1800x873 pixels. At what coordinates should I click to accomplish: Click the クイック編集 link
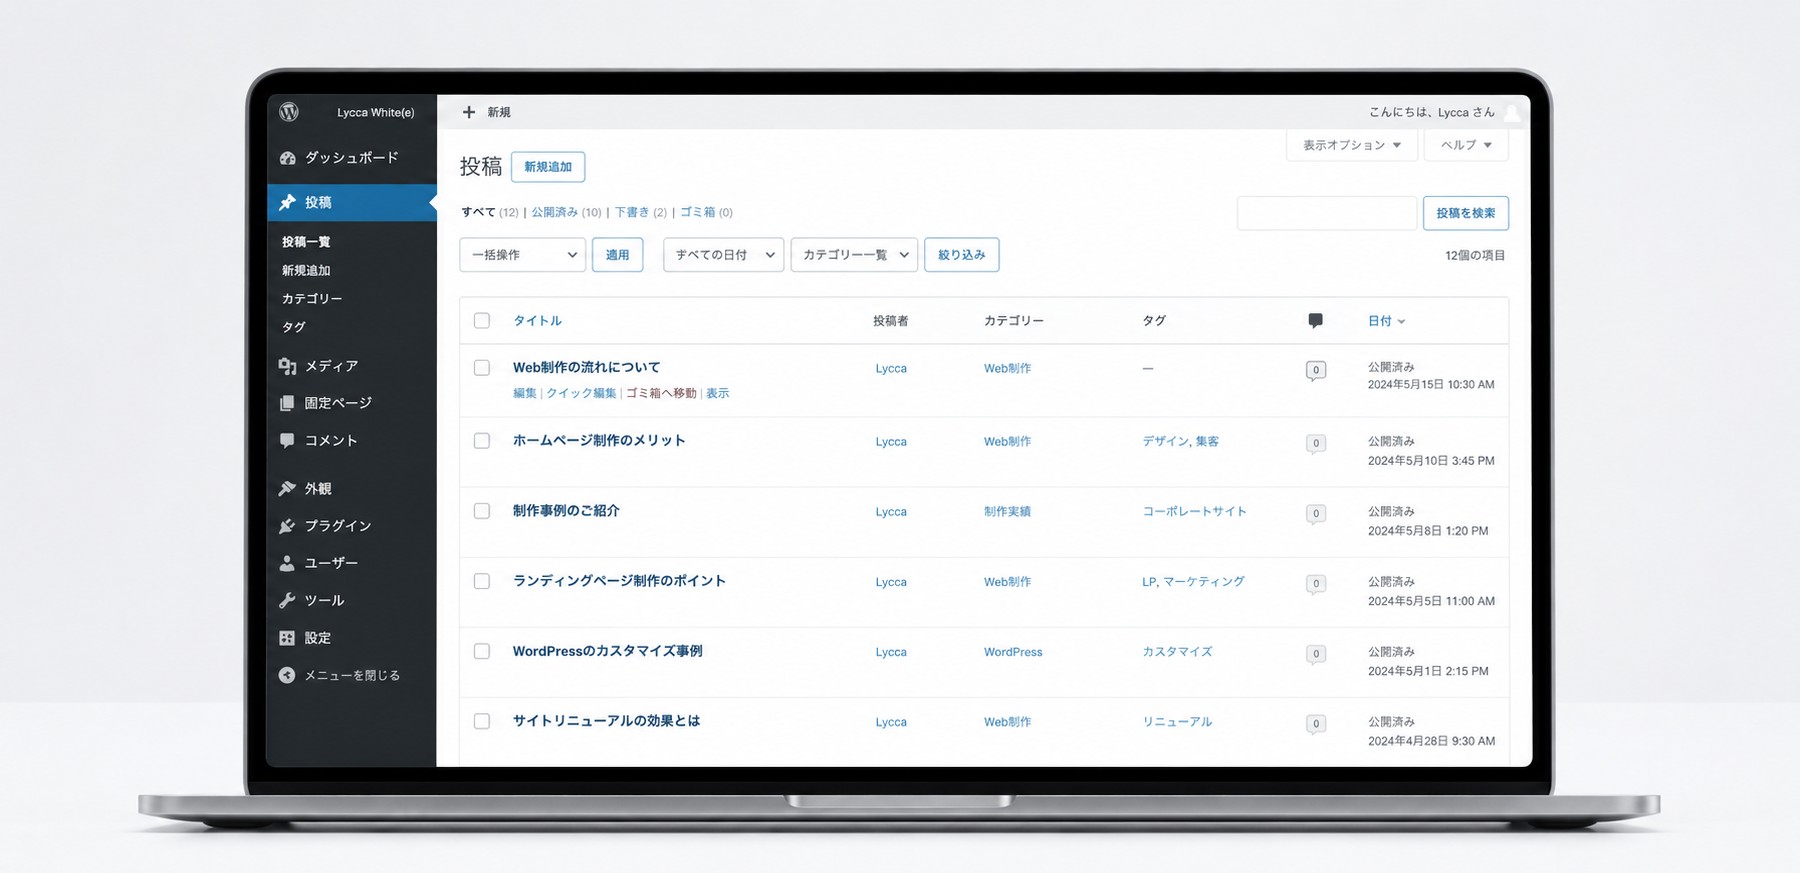(x=581, y=393)
